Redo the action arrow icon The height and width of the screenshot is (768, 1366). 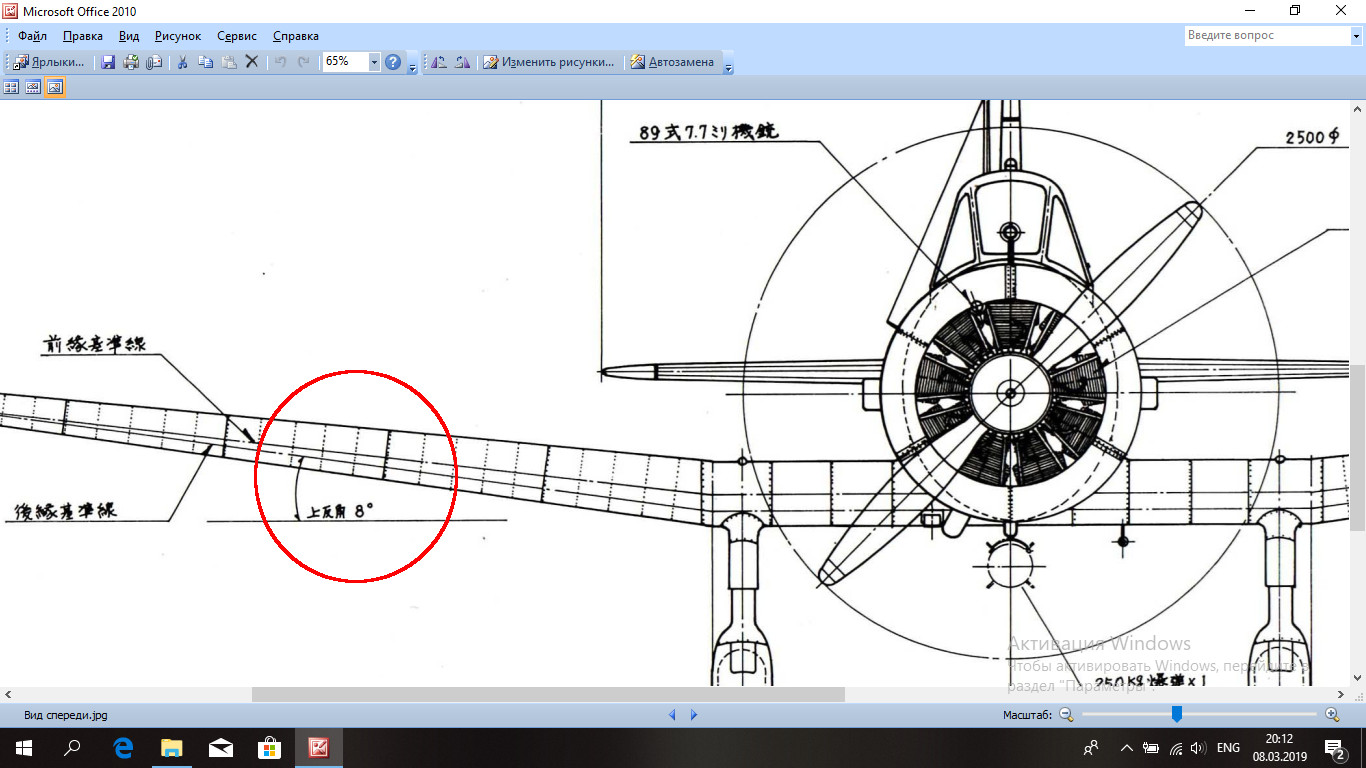303,62
